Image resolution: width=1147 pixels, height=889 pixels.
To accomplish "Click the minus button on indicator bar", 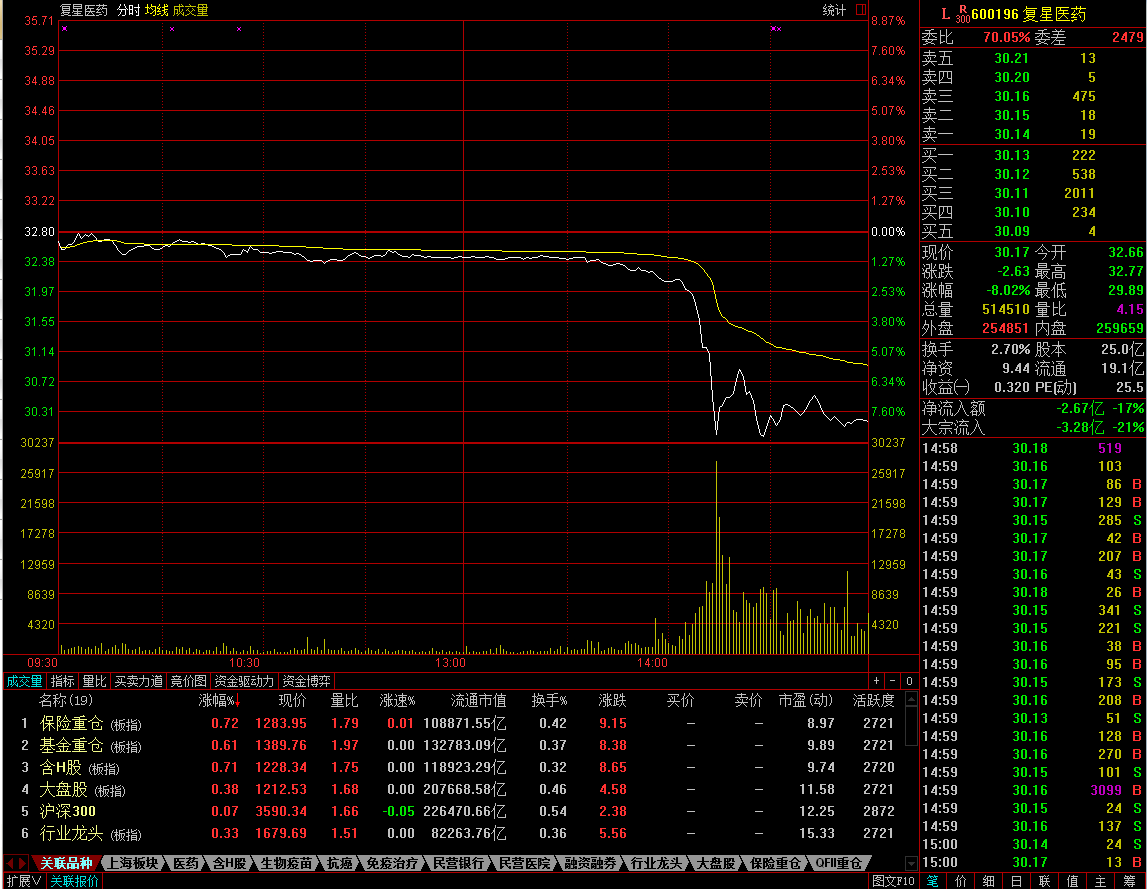I will point(893,681).
